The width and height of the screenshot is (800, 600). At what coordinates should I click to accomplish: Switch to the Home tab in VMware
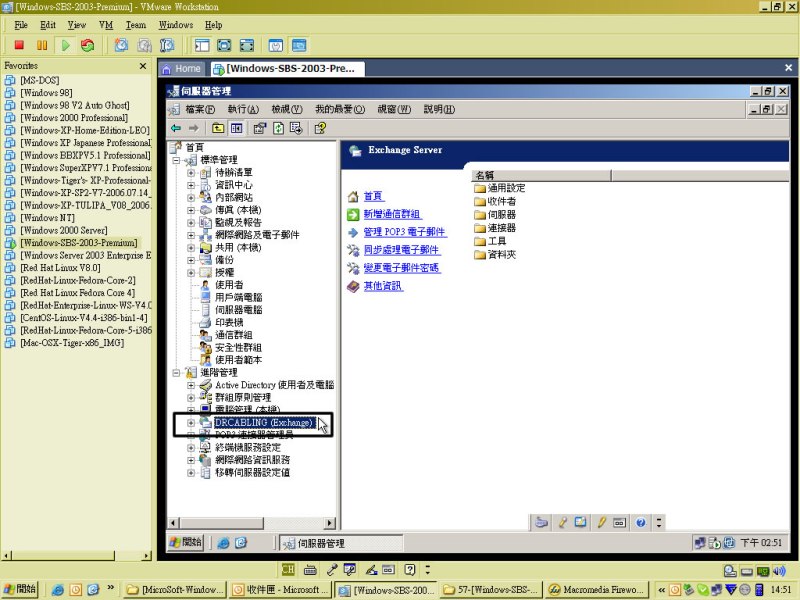coord(182,69)
